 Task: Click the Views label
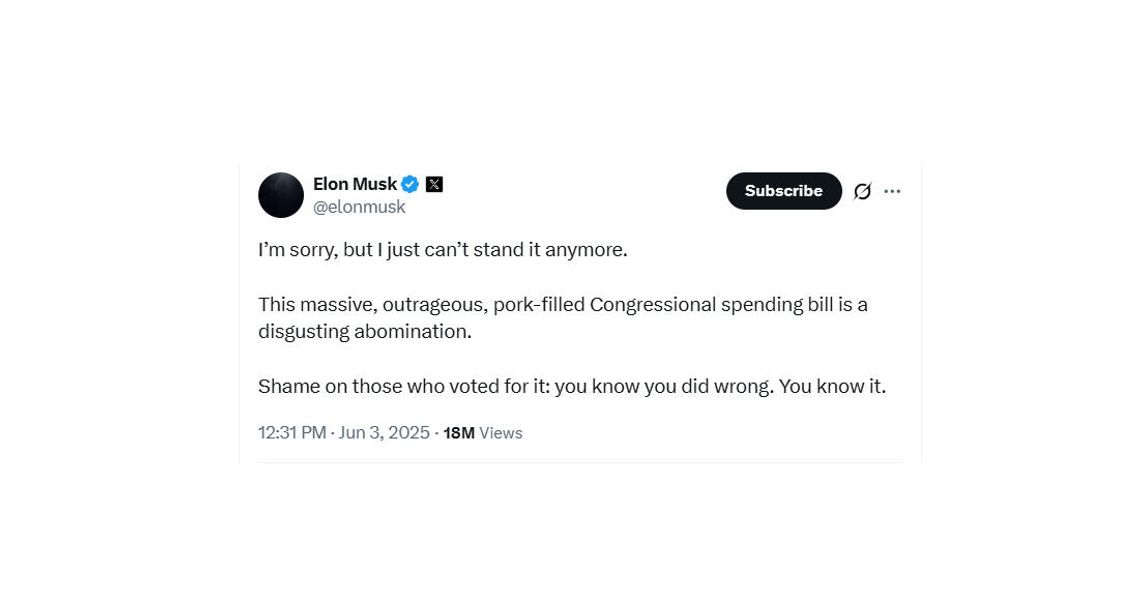pos(501,433)
